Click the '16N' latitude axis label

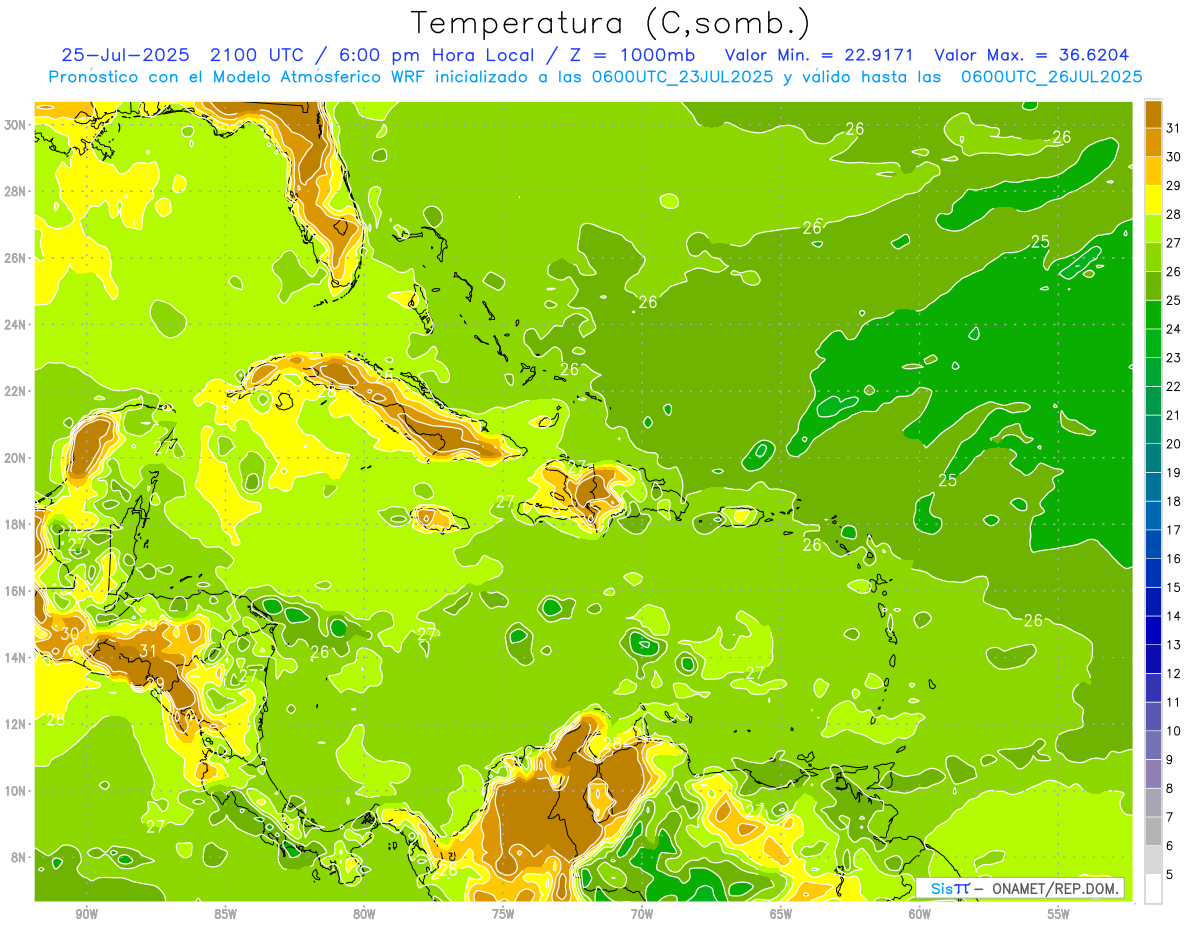pos(16,590)
